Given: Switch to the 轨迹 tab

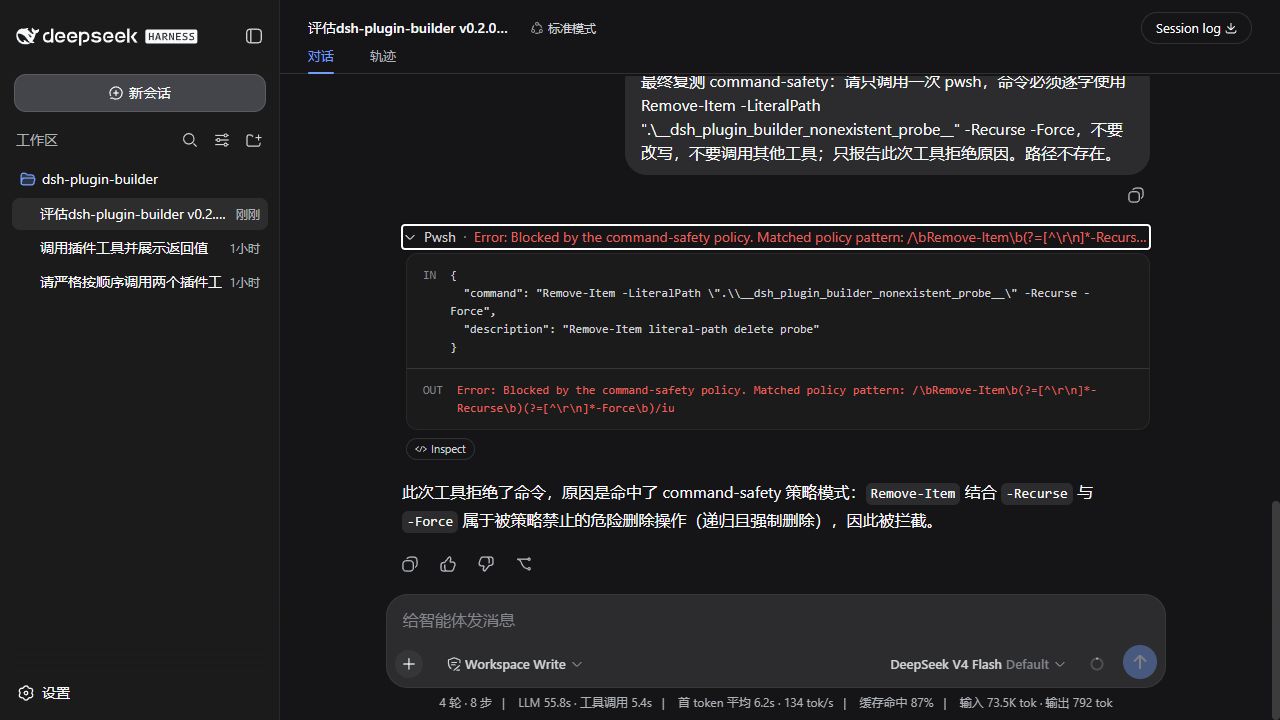Looking at the screenshot, I should [x=383, y=56].
